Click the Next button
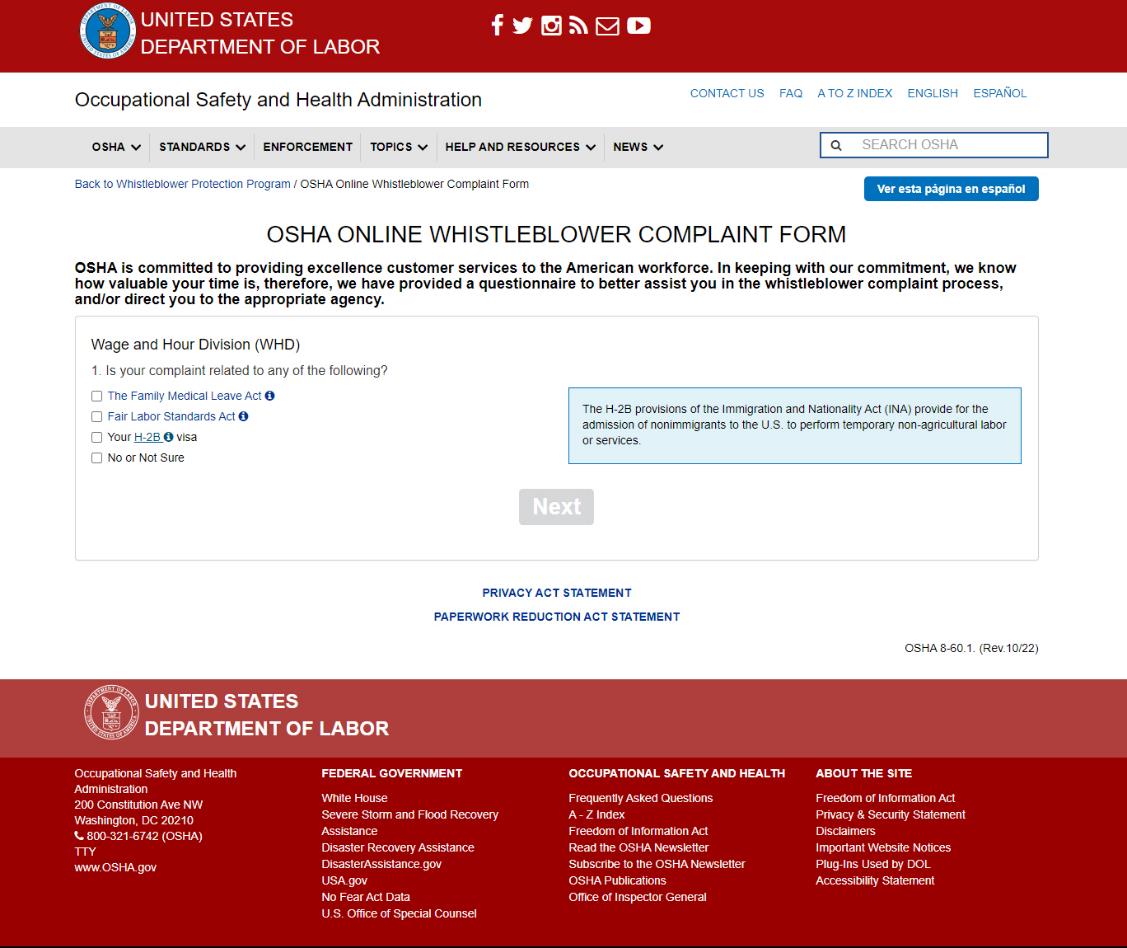The image size is (1127, 948). (556, 507)
